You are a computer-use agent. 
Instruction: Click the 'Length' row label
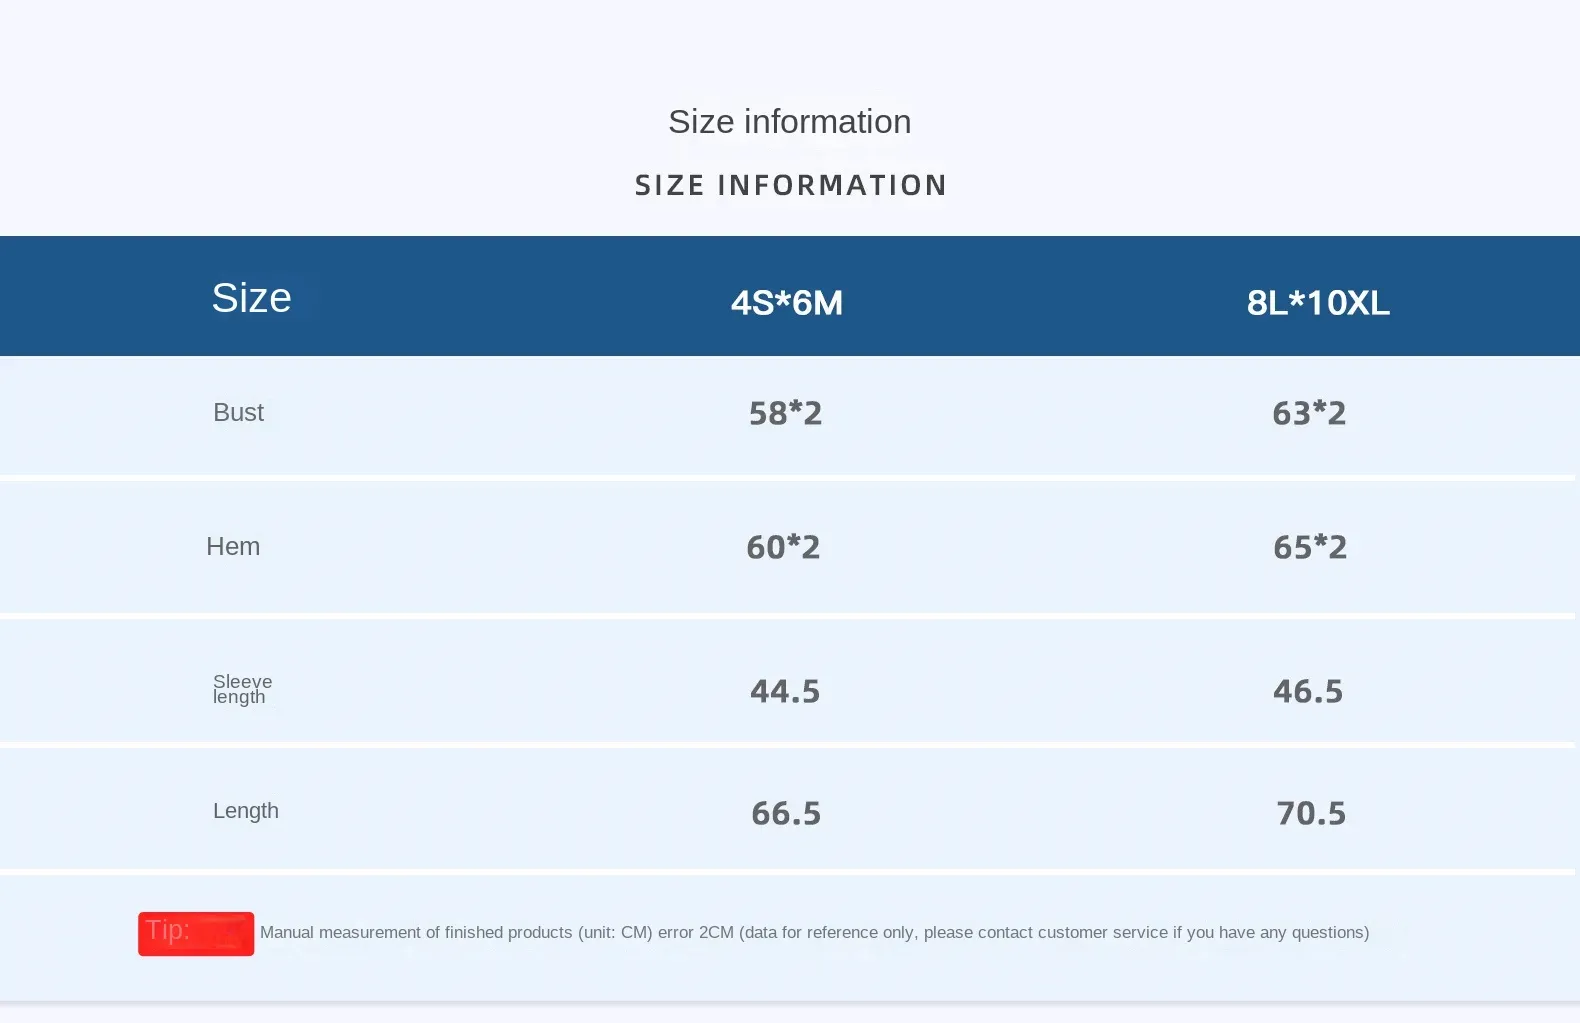tap(245, 811)
